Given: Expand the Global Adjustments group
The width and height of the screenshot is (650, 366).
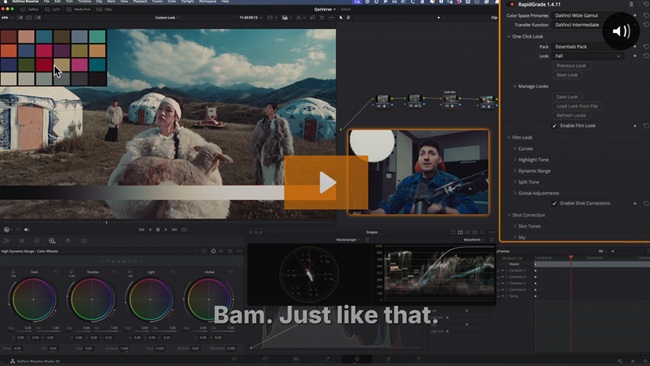Looking at the screenshot, I should 515,193.
